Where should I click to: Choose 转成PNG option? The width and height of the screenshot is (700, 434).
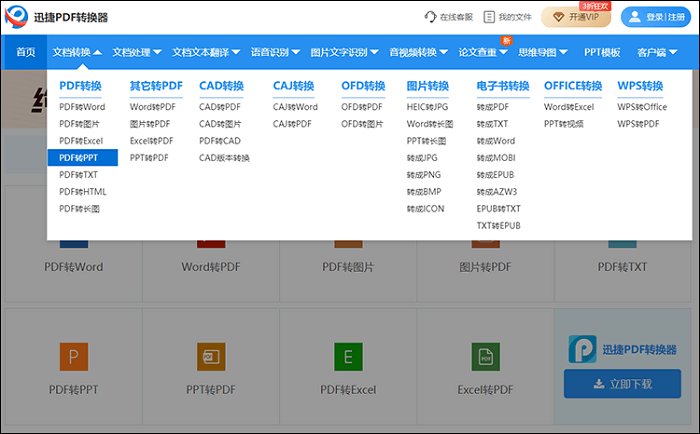(424, 175)
